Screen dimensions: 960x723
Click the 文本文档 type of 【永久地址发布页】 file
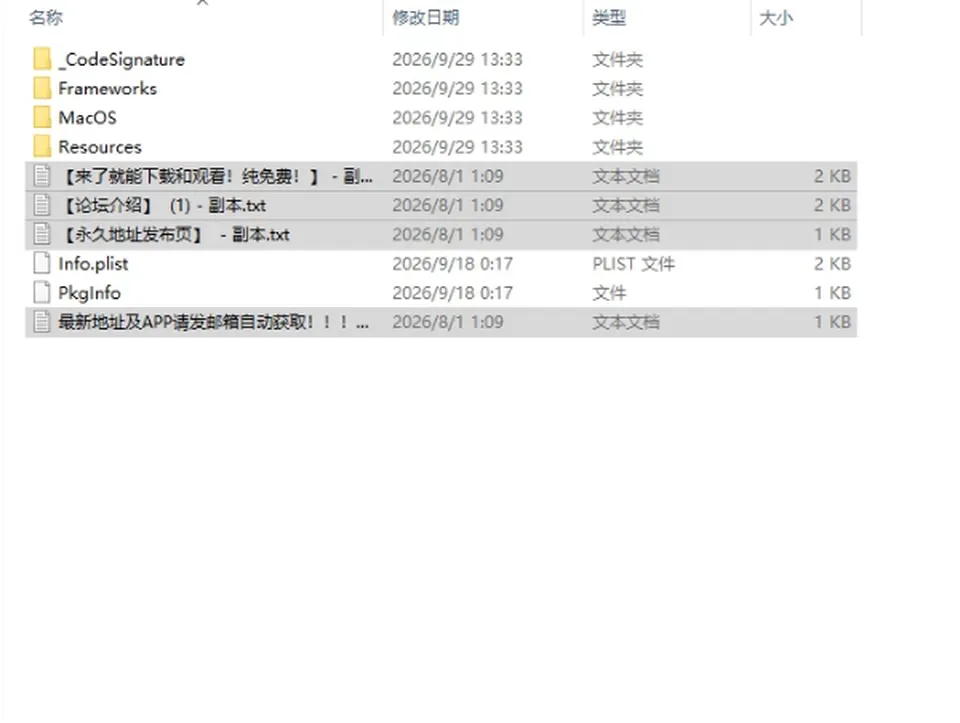point(626,234)
